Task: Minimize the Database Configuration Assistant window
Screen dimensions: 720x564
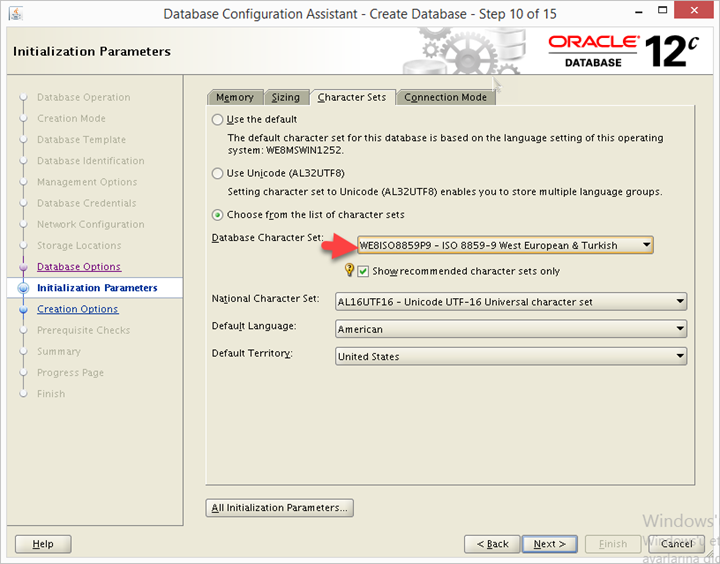Action: (638, 11)
